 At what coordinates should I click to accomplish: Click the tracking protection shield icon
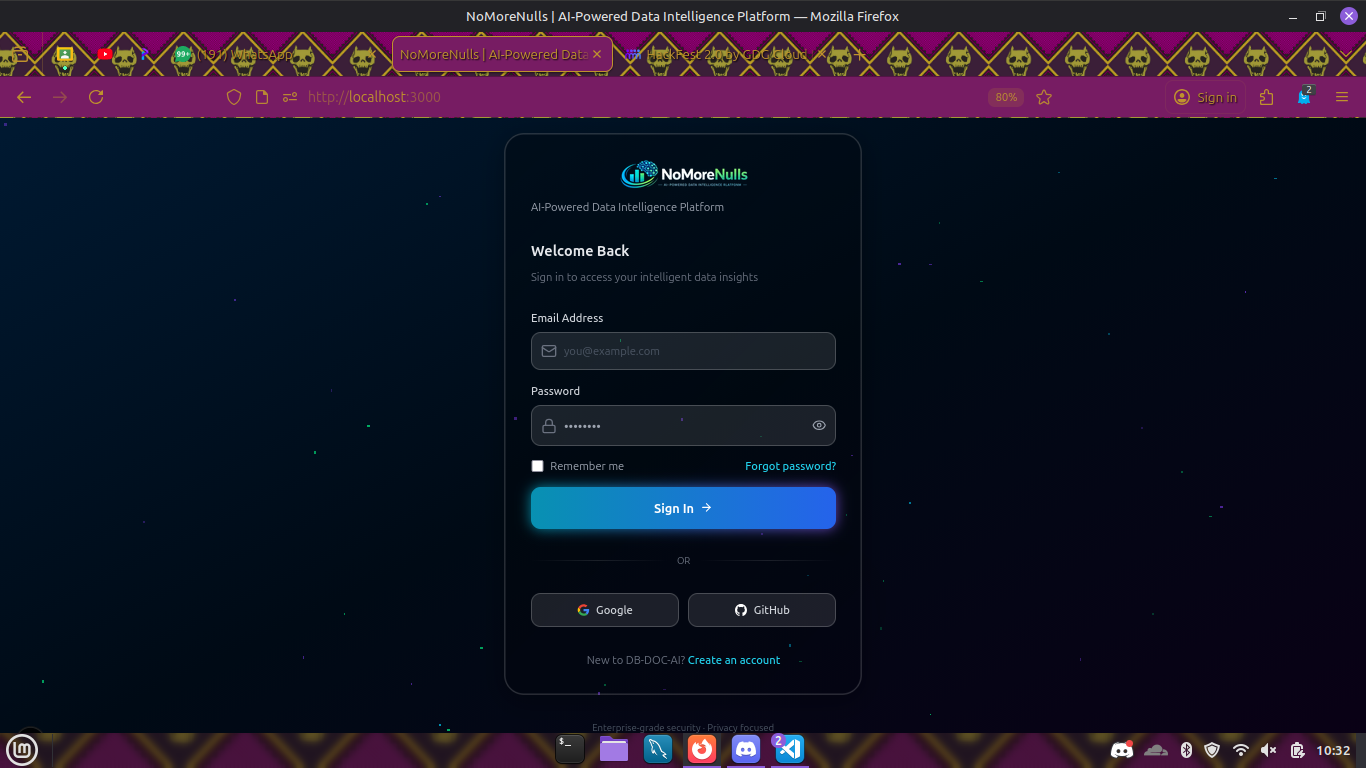pyautogui.click(x=234, y=97)
